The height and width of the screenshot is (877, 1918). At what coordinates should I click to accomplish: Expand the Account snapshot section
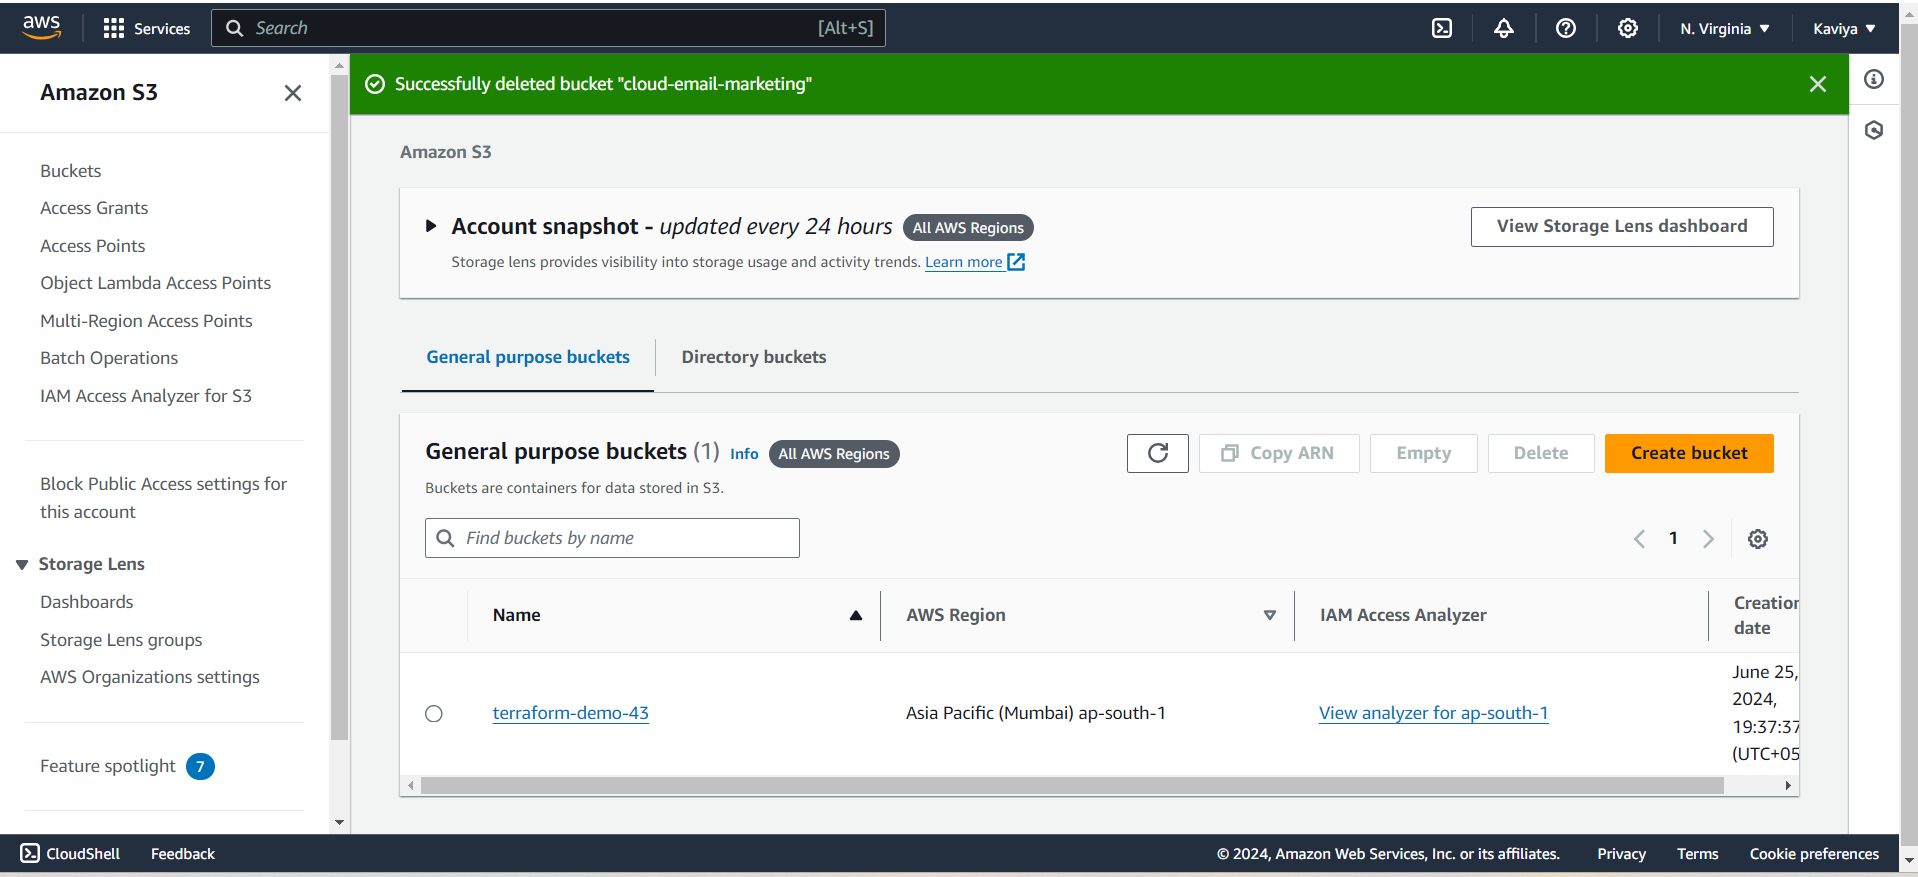[x=431, y=226]
